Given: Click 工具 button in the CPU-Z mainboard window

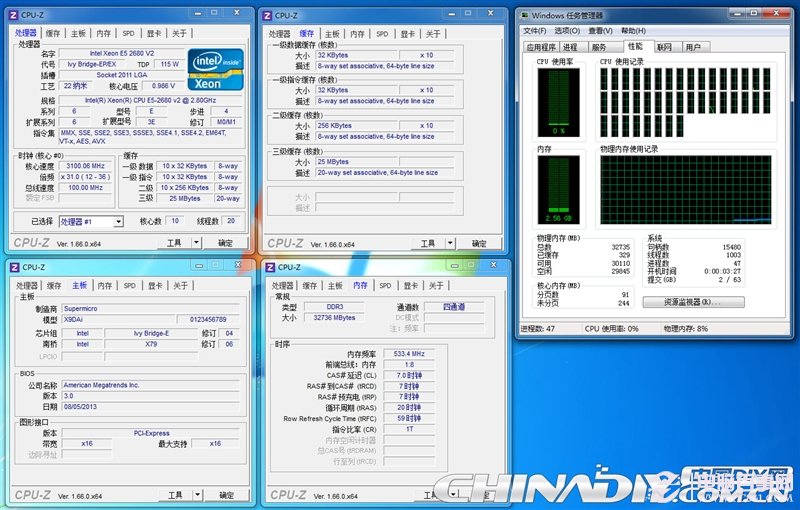Looking at the screenshot, I should click(175, 495).
